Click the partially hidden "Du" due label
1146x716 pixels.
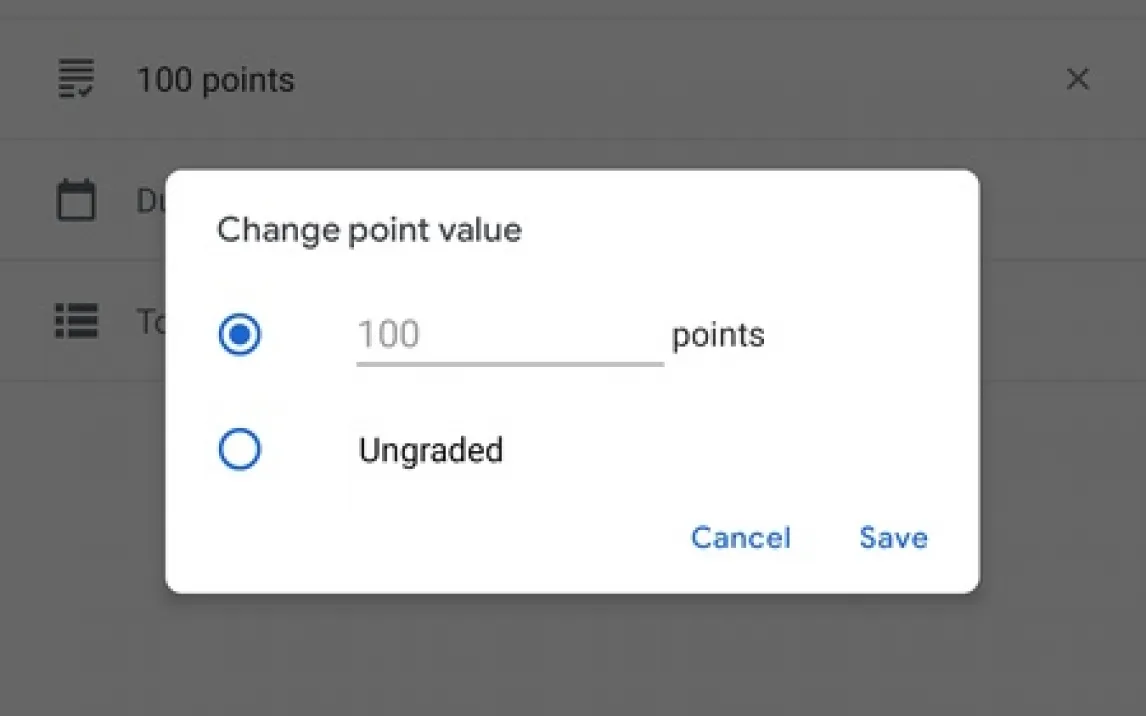point(150,201)
